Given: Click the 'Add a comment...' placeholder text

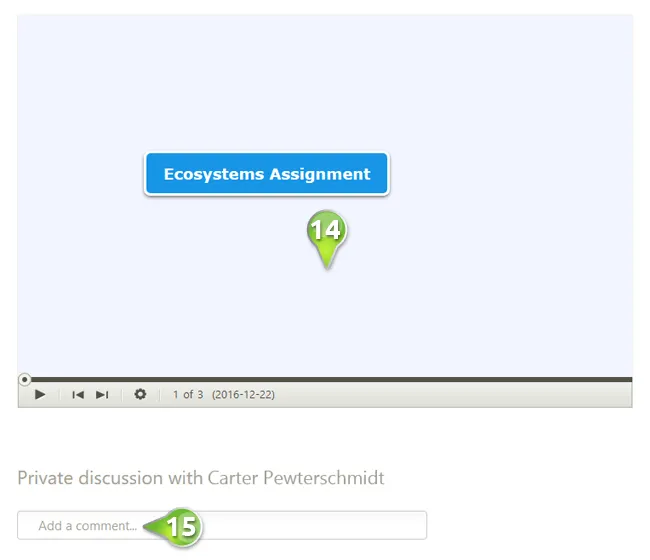Looking at the screenshot, I should point(86,526).
